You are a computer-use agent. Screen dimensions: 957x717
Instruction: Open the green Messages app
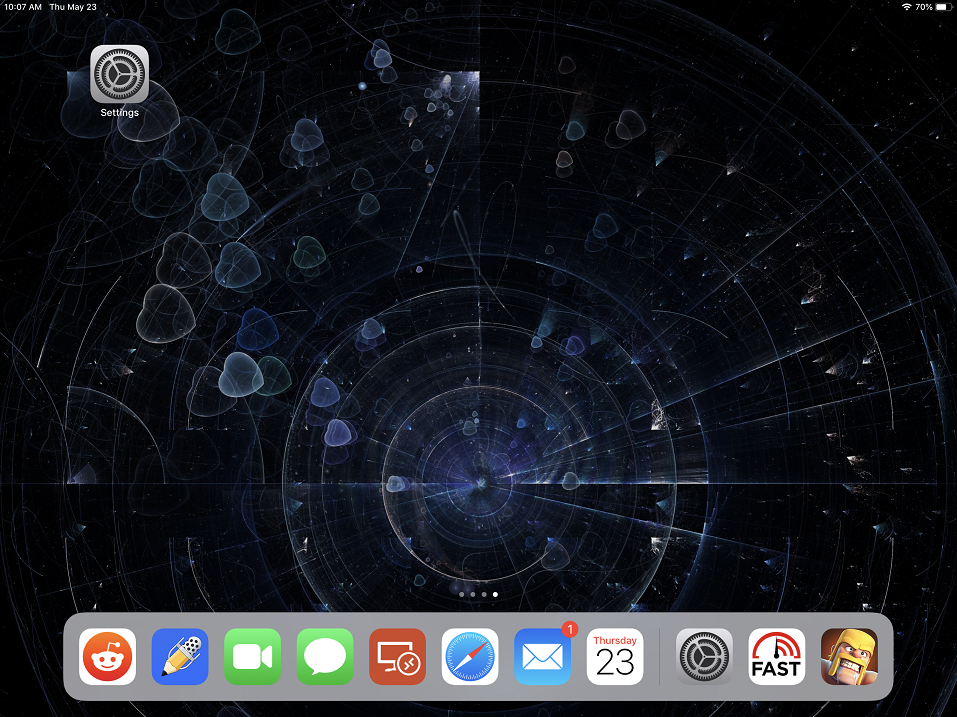click(325, 657)
